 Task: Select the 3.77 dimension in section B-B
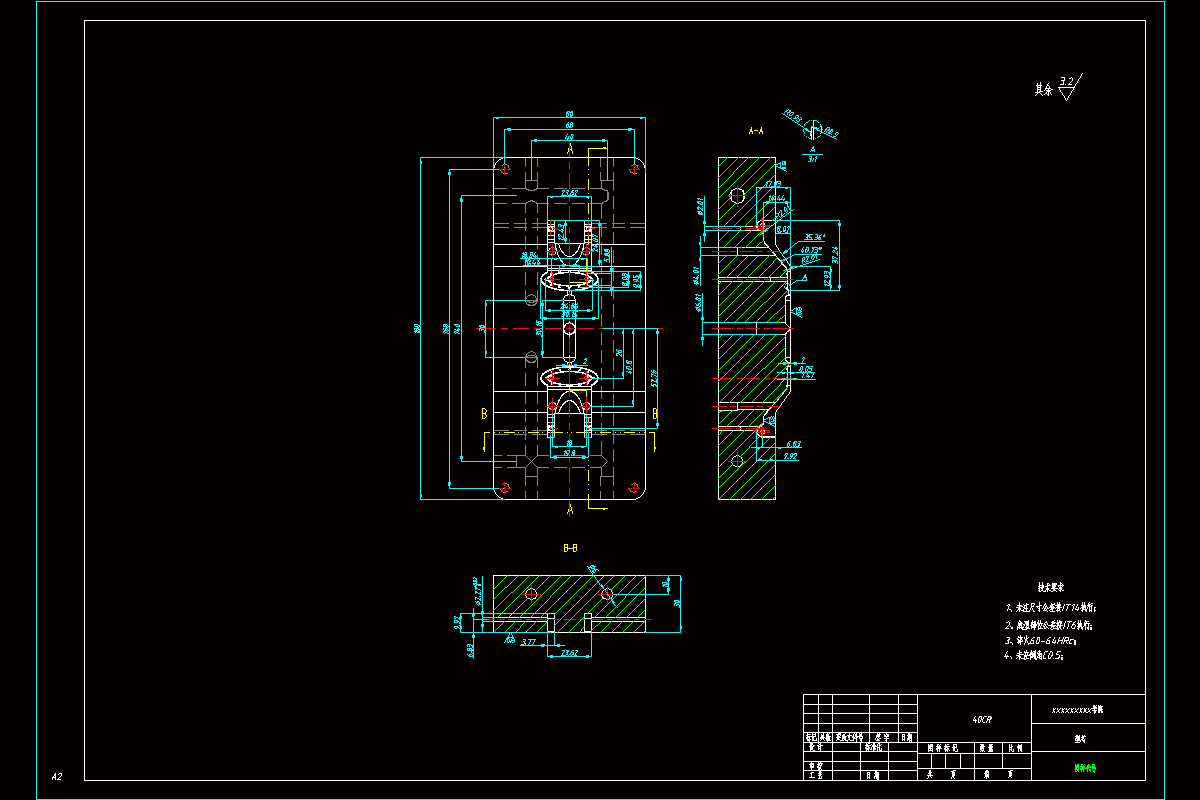click(x=529, y=643)
